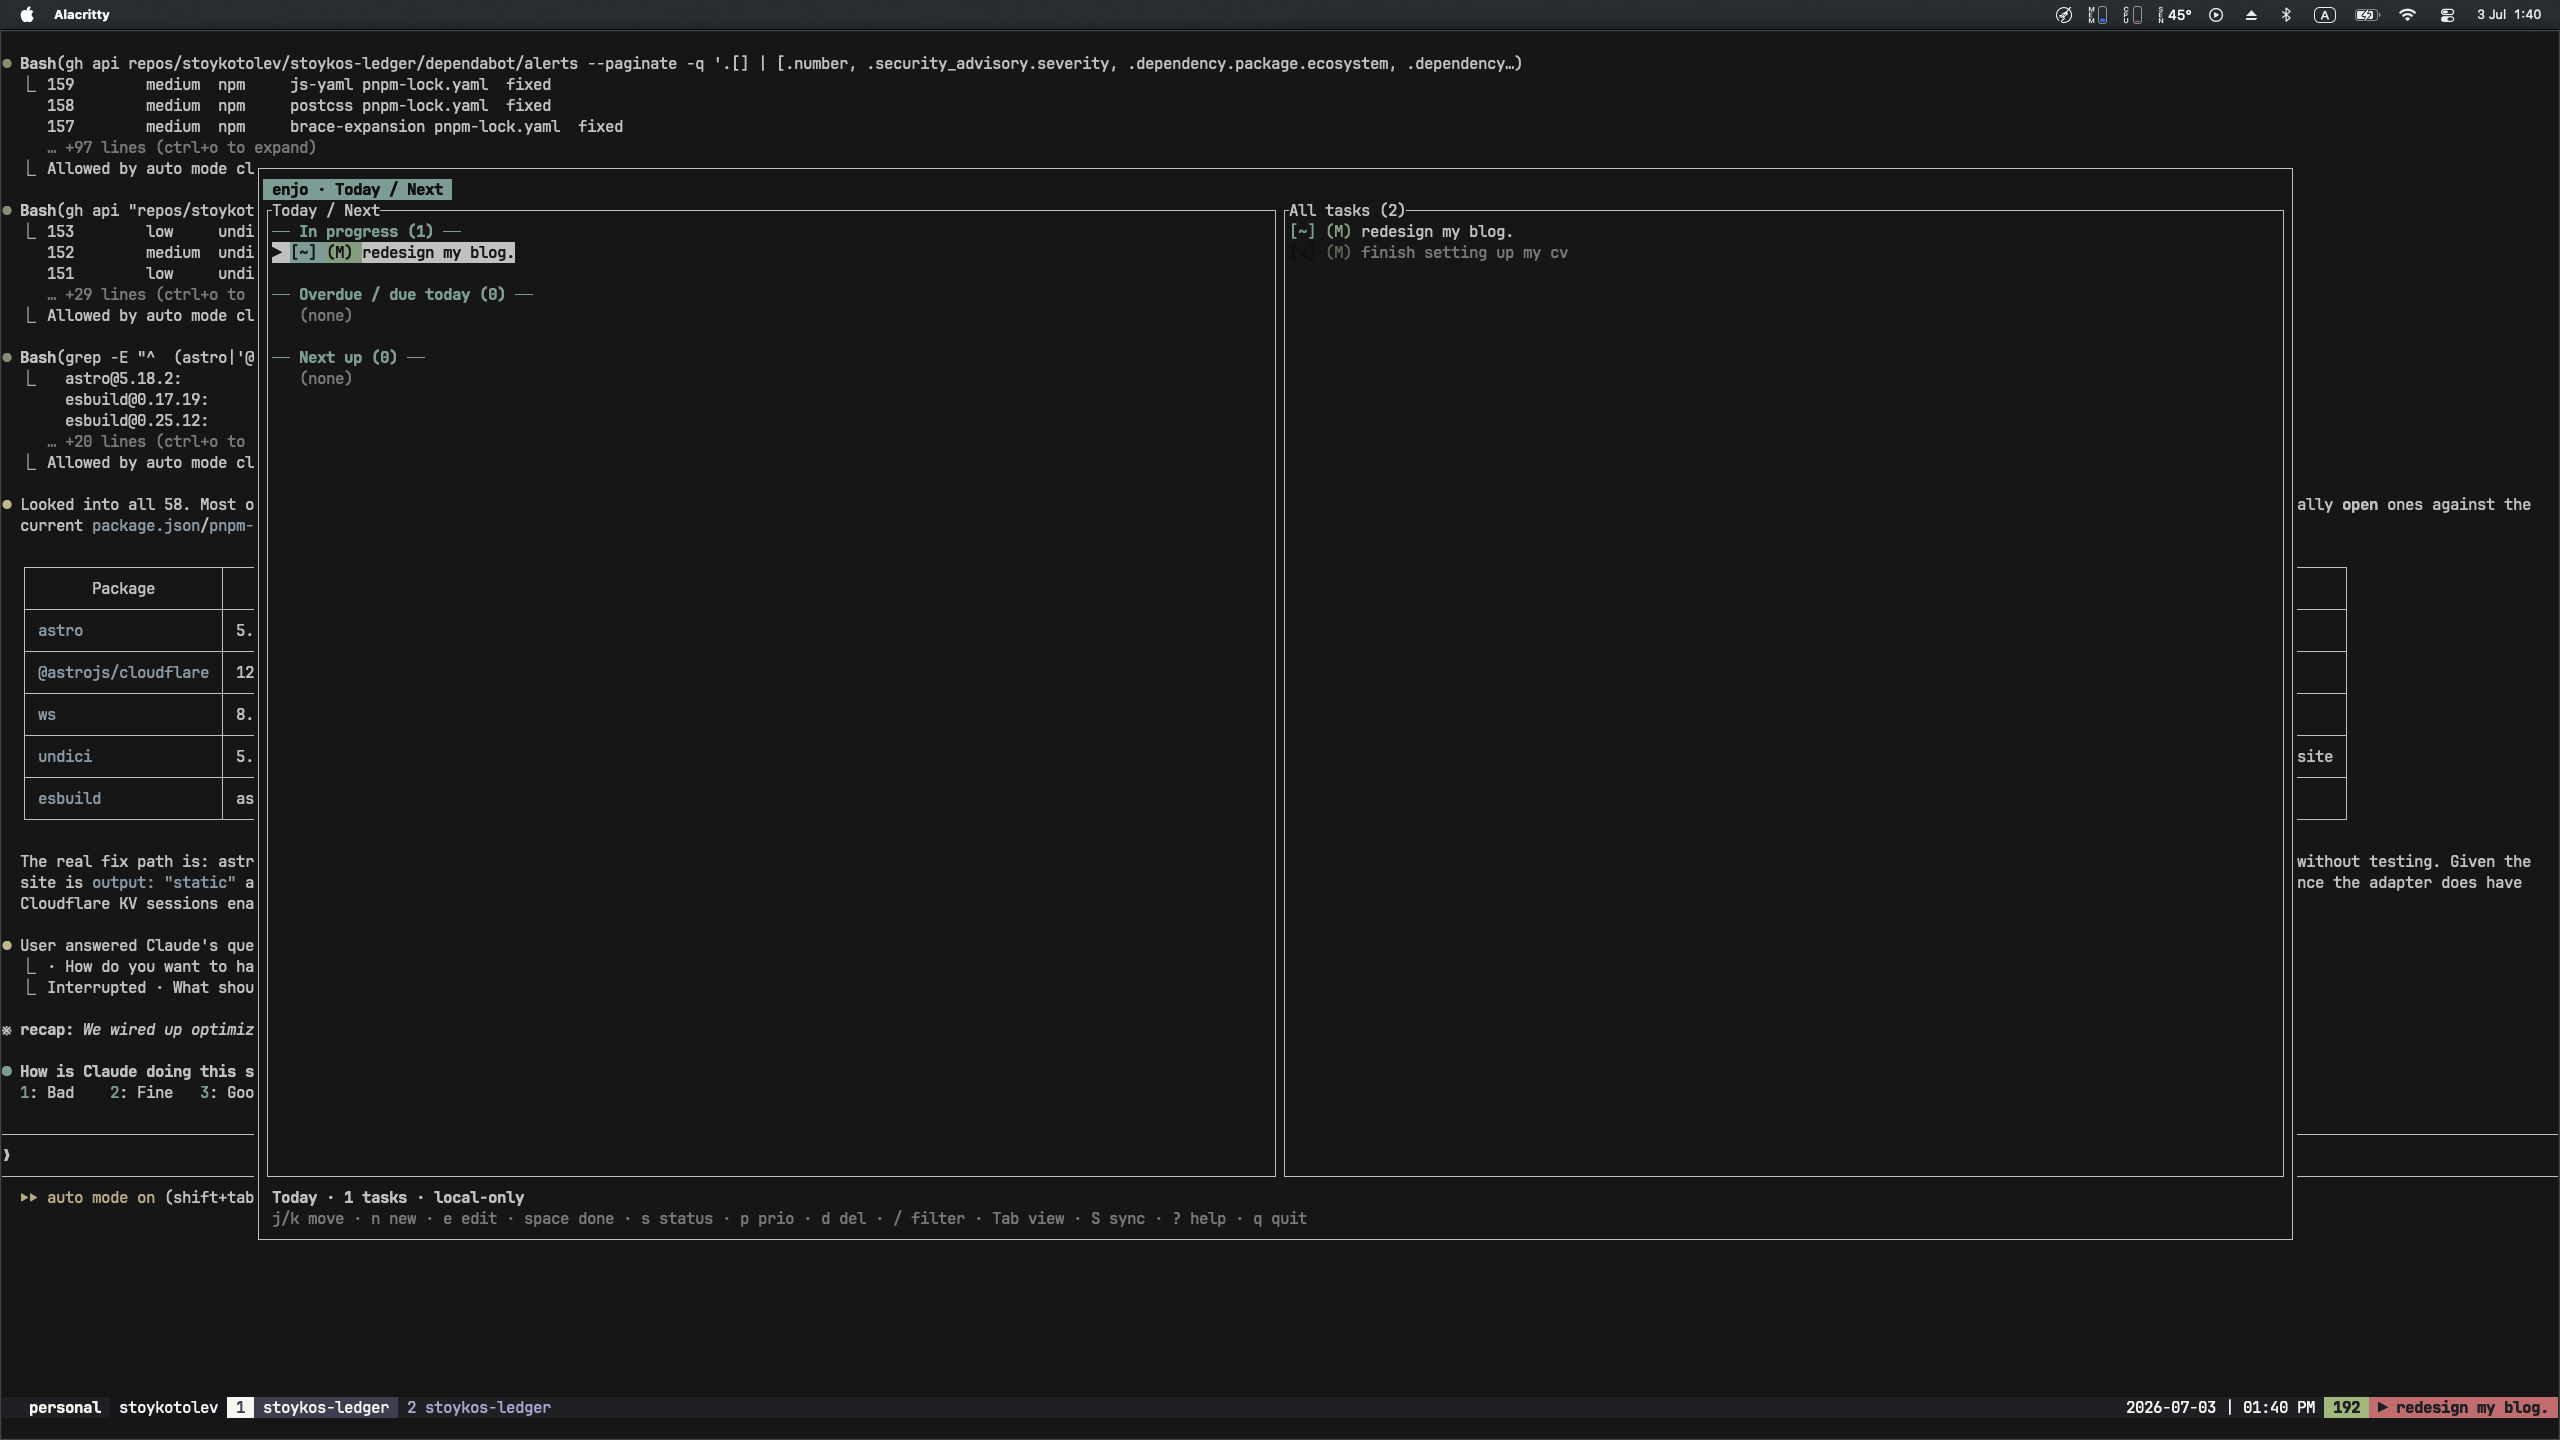Open the Wi-Fi status menu
Screen dimensions: 2560x1440
(x=2407, y=15)
